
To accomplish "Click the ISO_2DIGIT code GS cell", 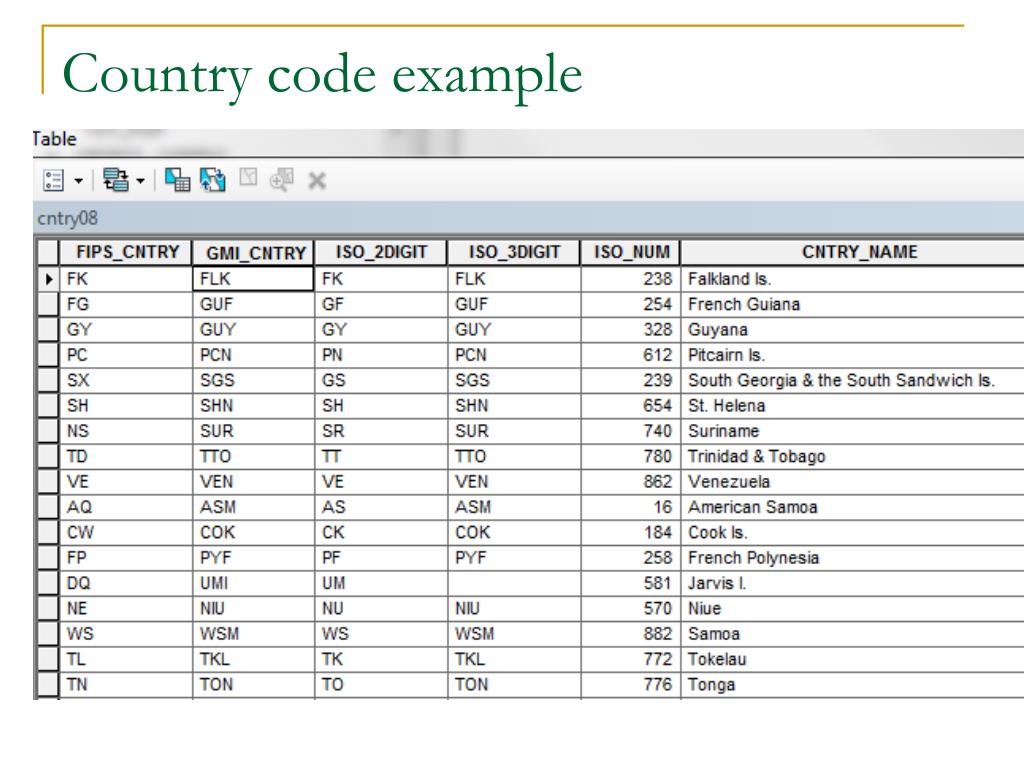I will (381, 380).
